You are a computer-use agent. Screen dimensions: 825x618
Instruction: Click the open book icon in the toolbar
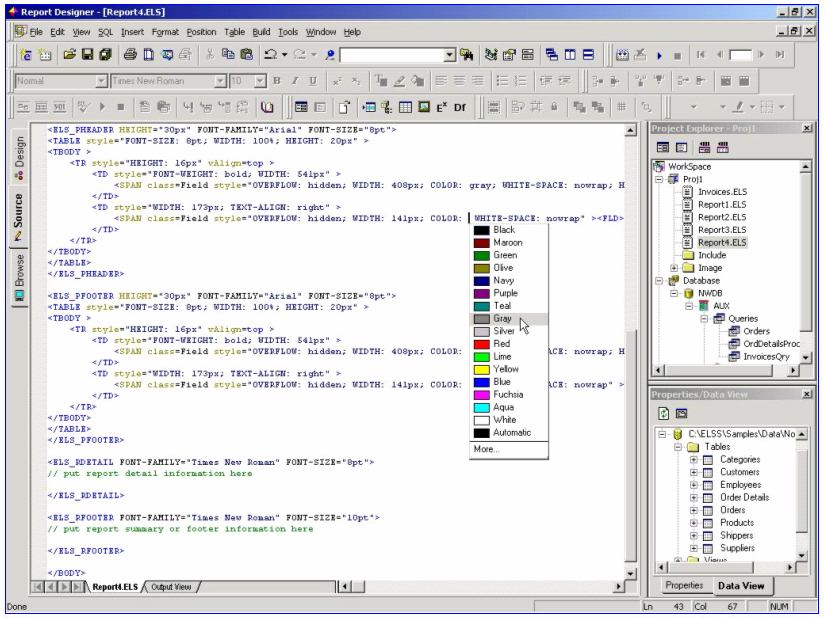tap(267, 107)
